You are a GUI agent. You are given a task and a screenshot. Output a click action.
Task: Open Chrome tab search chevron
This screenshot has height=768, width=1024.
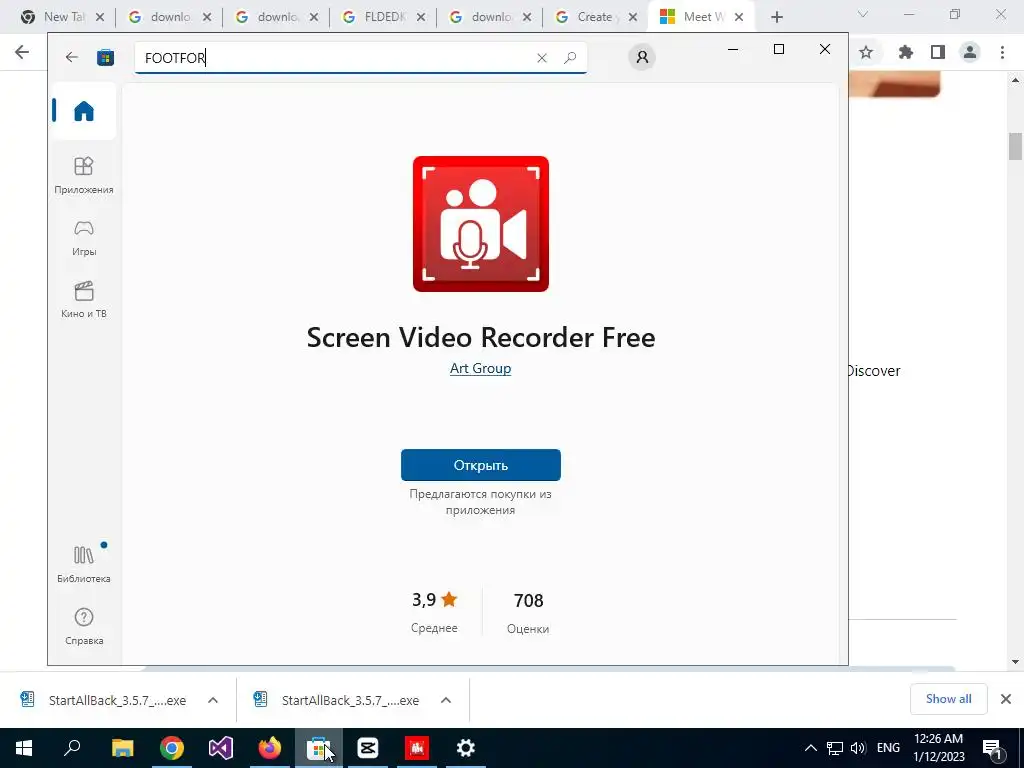coord(862,14)
